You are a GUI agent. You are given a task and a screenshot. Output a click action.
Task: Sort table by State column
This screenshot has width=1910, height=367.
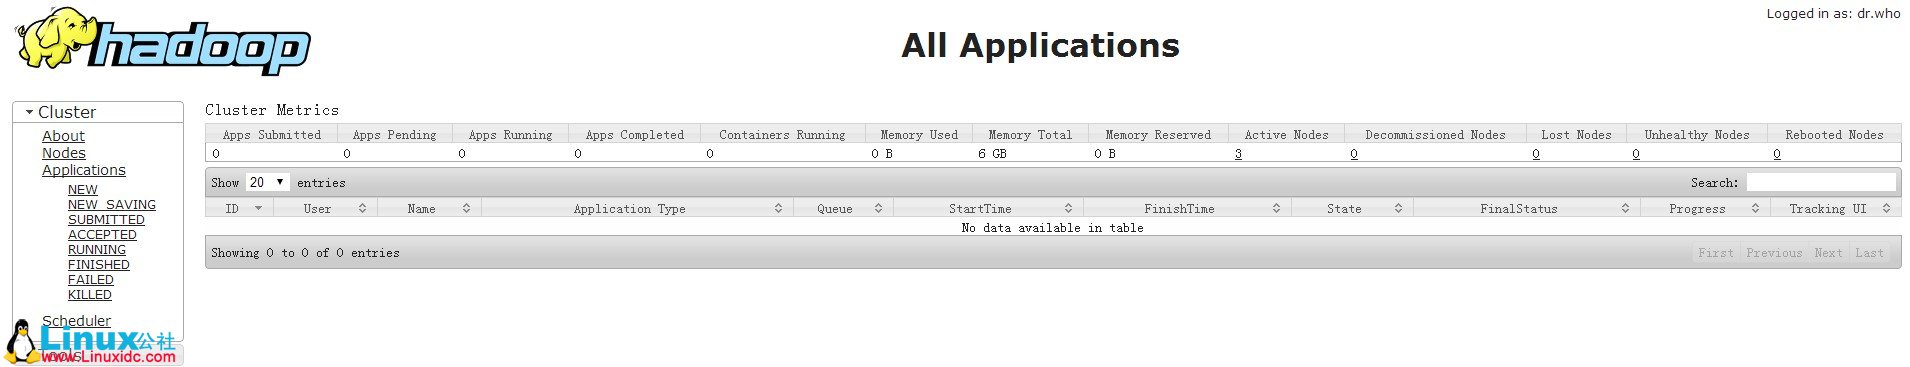tap(1352, 209)
